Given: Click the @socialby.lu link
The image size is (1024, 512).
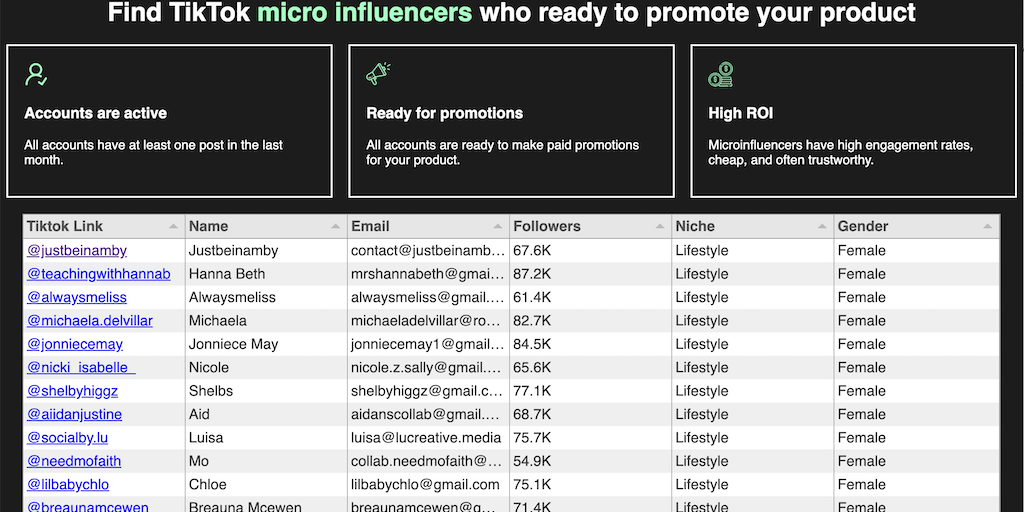Looking at the screenshot, I should tap(67, 438).
